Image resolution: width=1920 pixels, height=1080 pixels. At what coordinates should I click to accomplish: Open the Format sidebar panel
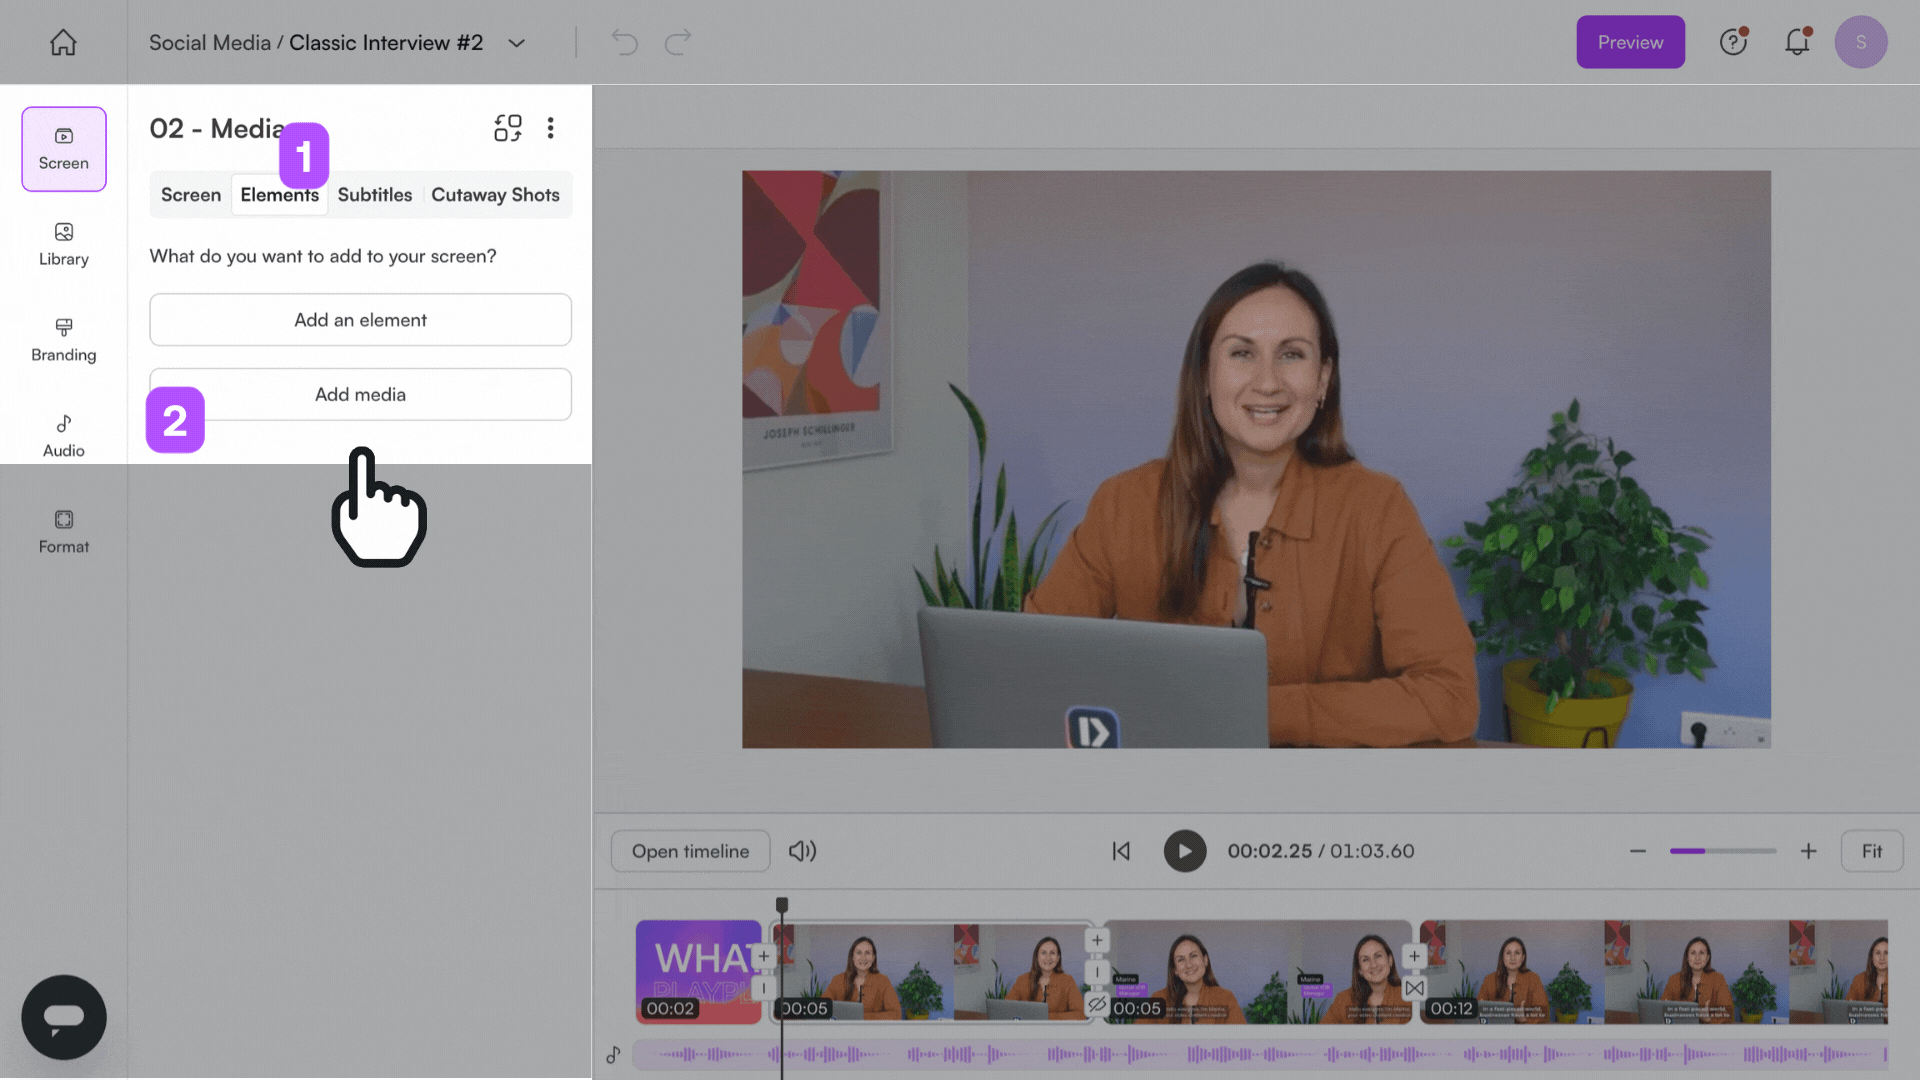pyautogui.click(x=63, y=532)
